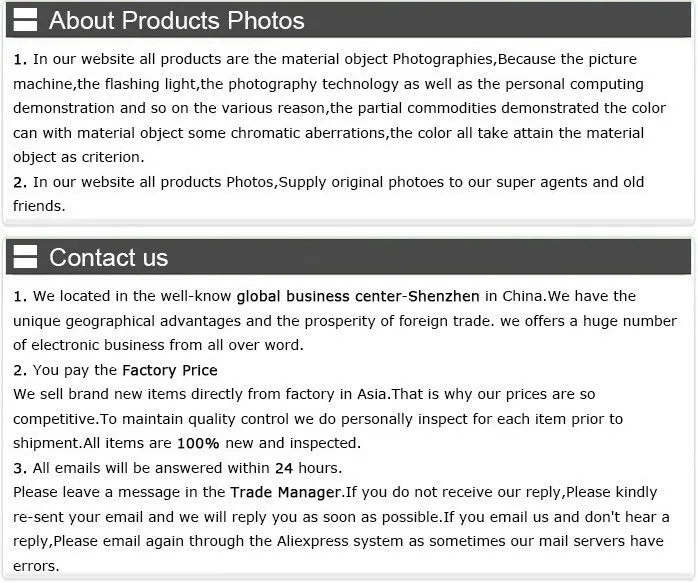Screen dimensions: 698x583
Task: Click the bold 100% text
Action: pyautogui.click(x=198, y=443)
